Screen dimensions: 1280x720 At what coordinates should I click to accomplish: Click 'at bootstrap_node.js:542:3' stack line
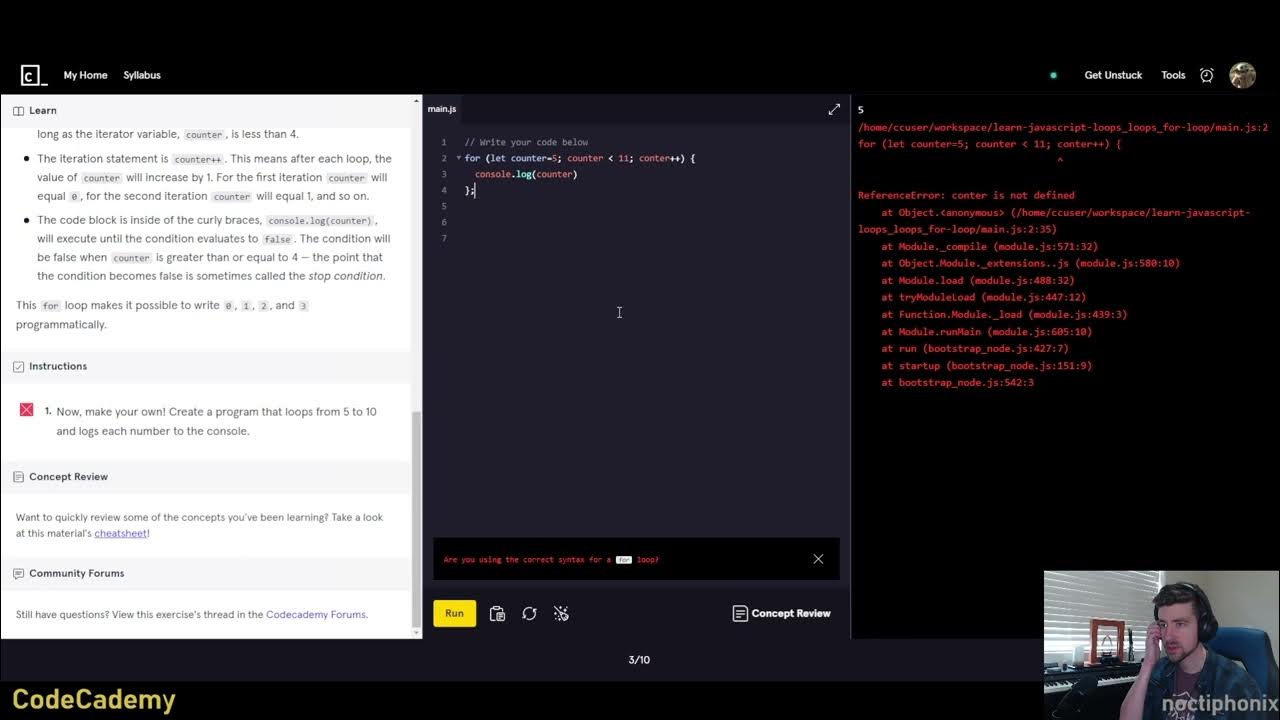tap(957, 382)
